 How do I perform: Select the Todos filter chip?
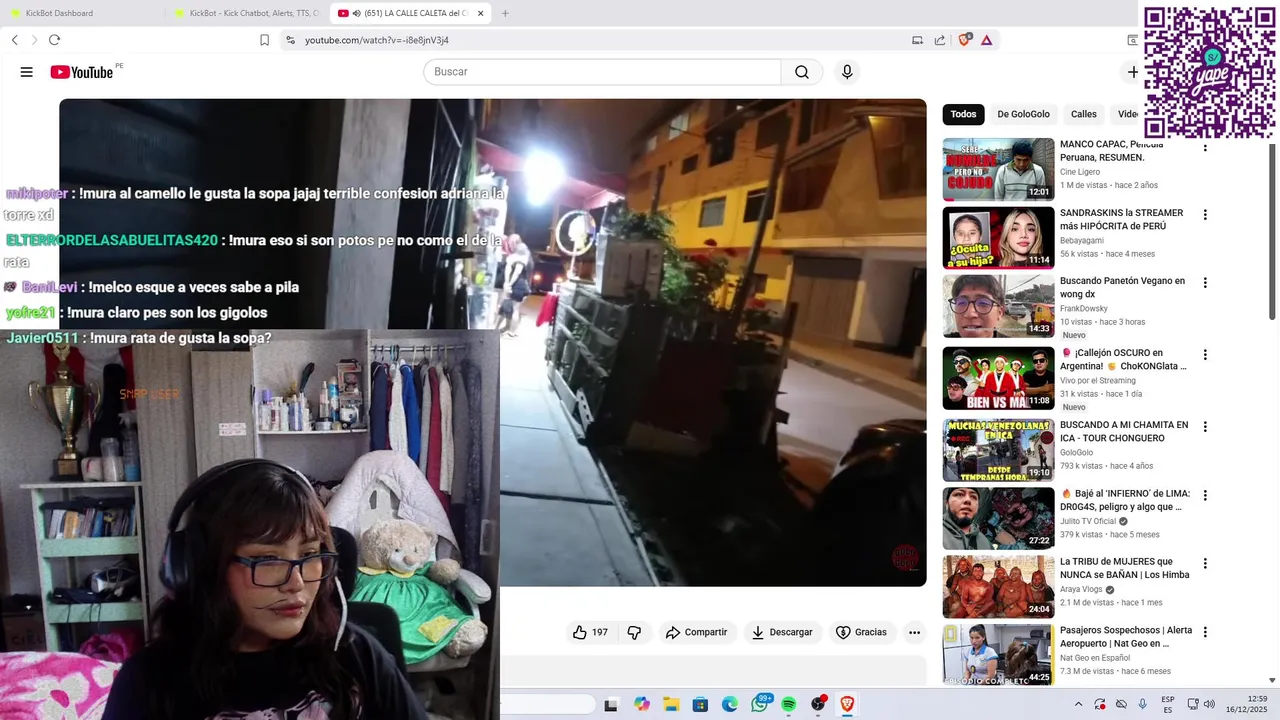click(963, 114)
